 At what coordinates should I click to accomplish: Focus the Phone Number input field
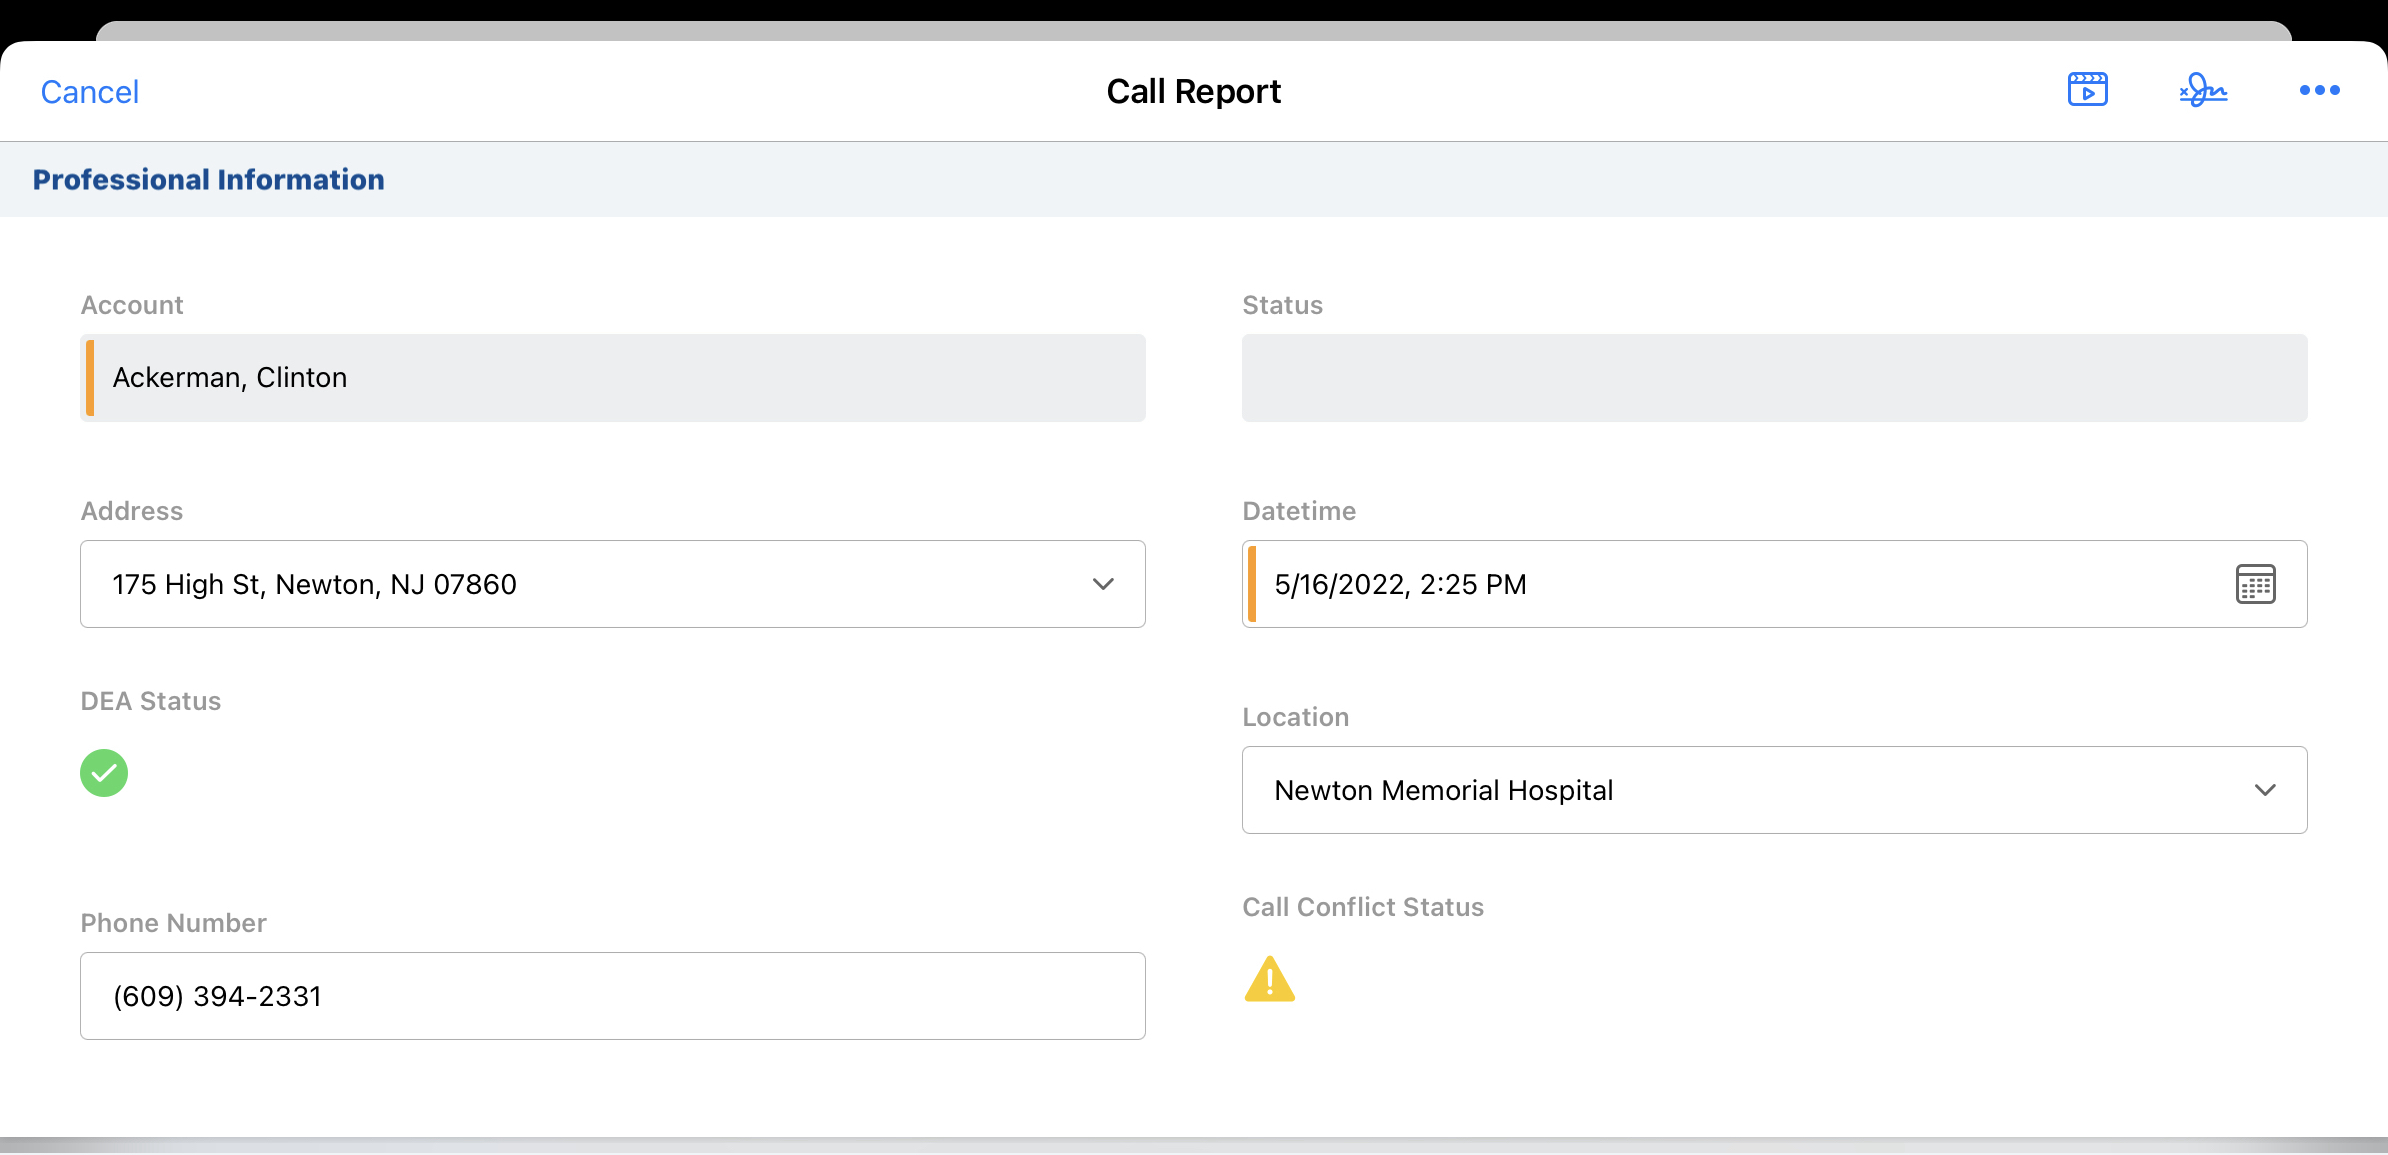coord(612,996)
